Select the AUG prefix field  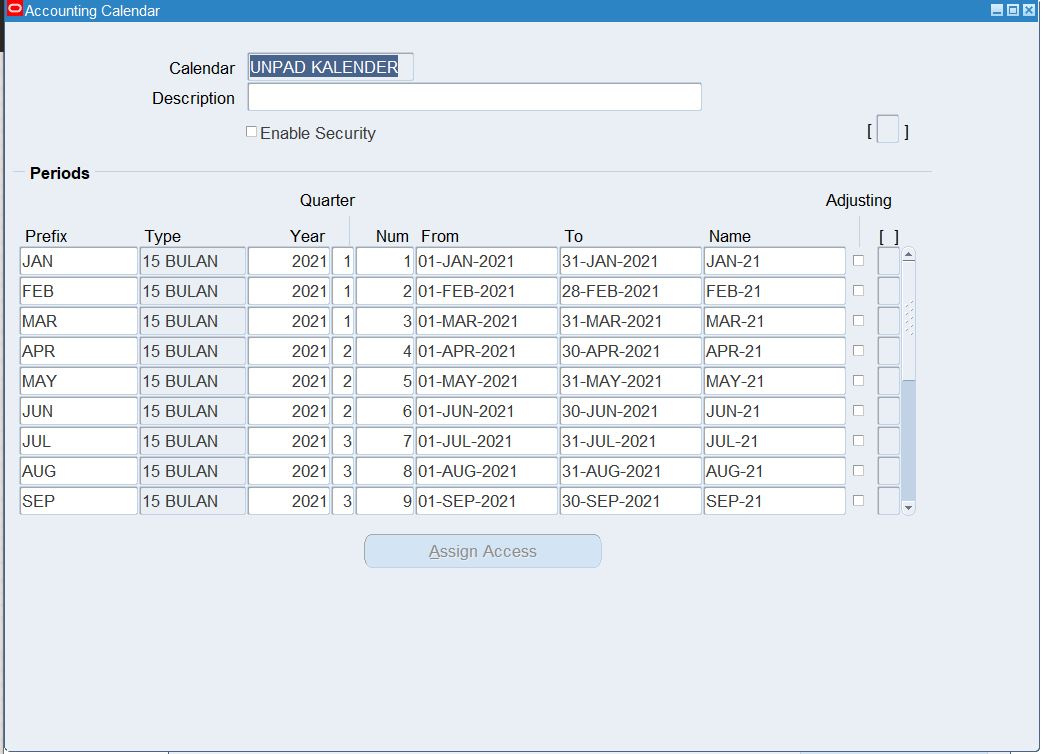tap(79, 471)
